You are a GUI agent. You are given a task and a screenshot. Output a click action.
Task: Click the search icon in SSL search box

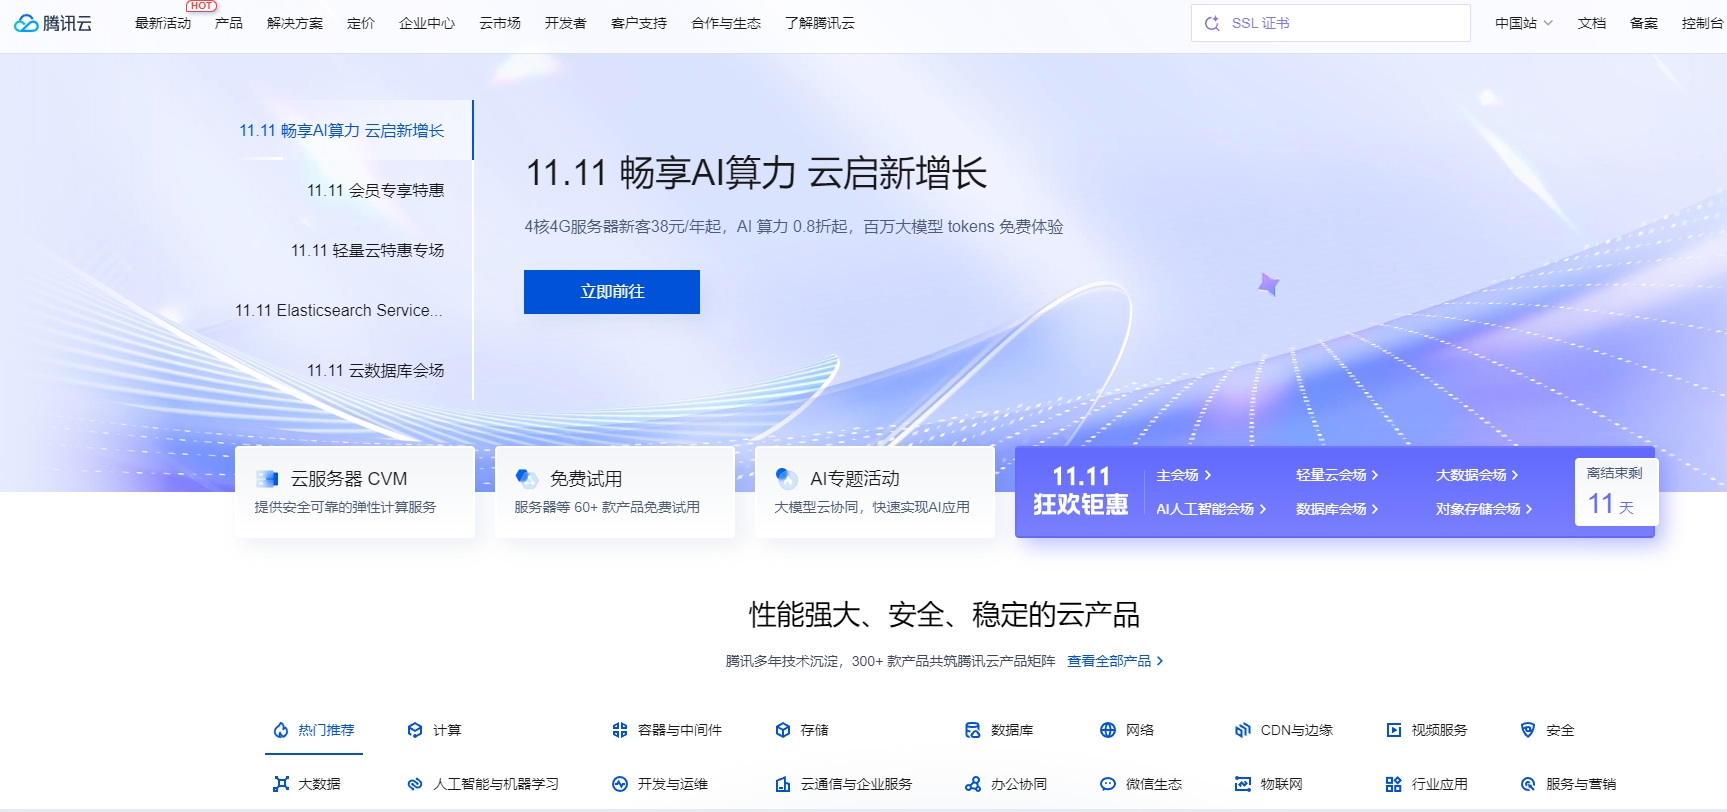pyautogui.click(x=1212, y=23)
